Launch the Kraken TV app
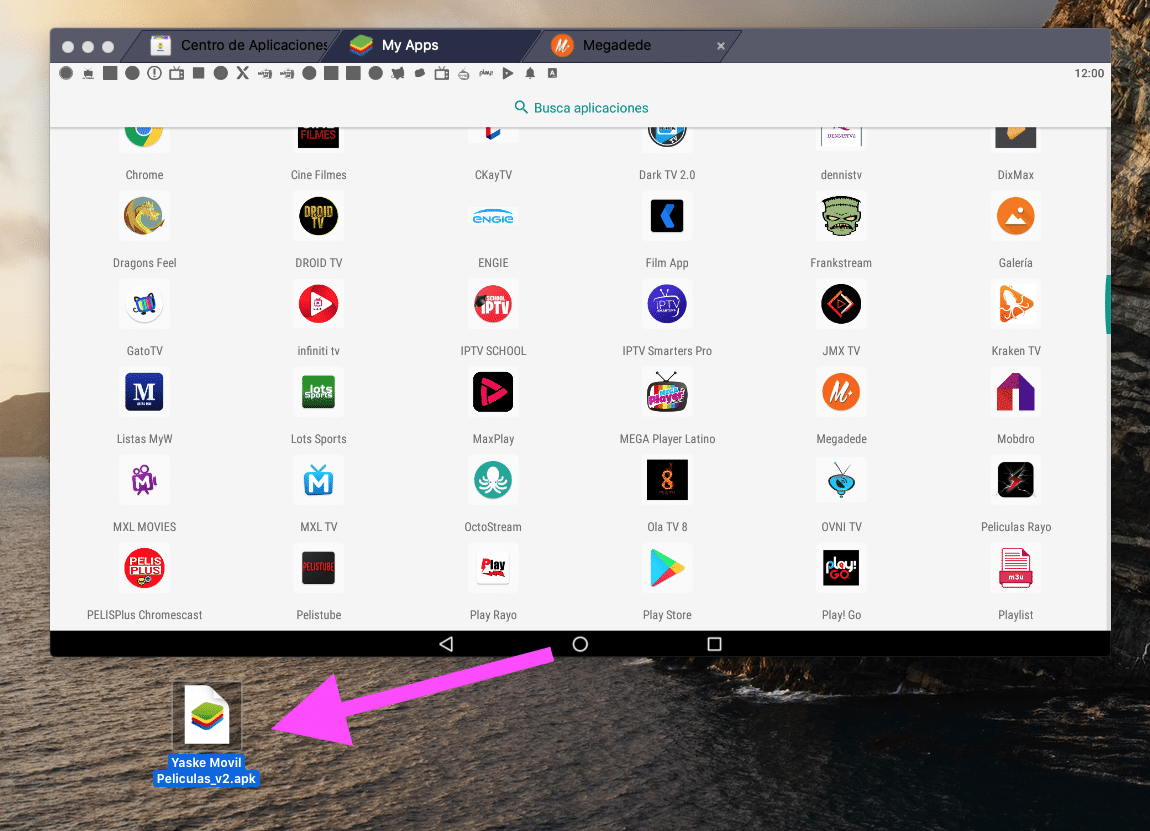 tap(1015, 304)
